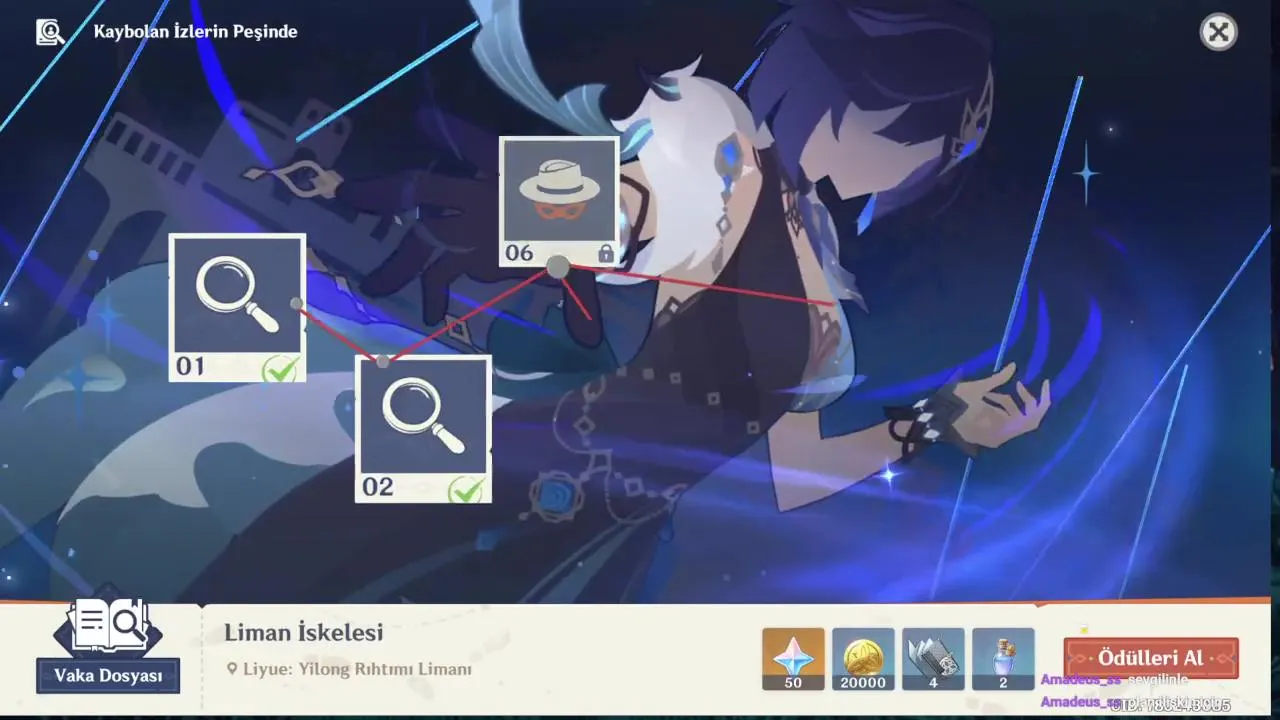Select locked suspect card 06

click(x=559, y=202)
